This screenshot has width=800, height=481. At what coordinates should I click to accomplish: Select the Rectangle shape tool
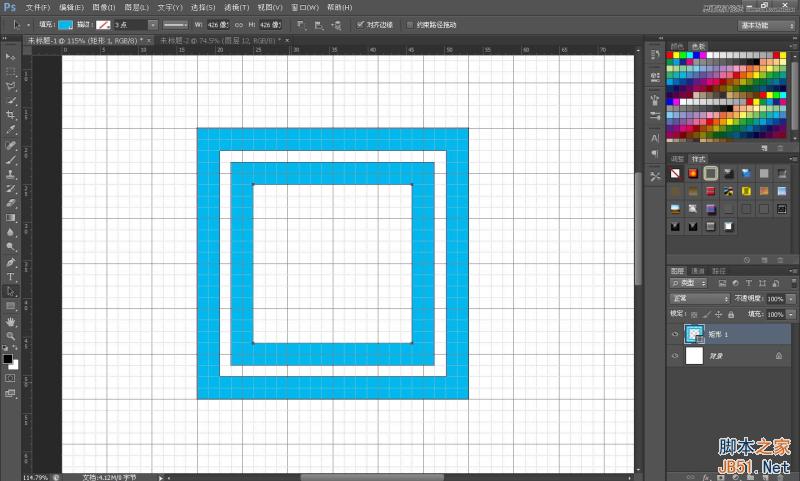10,306
